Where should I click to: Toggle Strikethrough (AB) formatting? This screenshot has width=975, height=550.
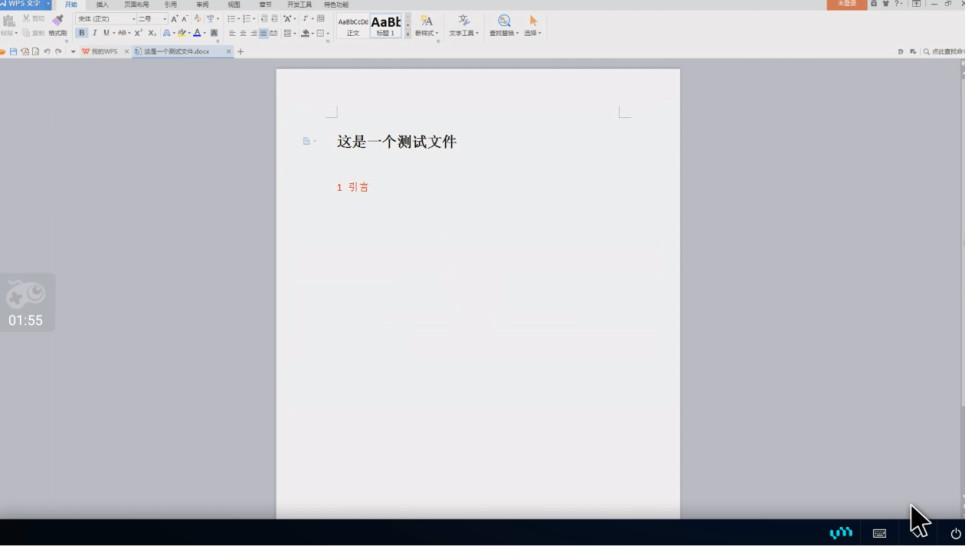tap(122, 33)
